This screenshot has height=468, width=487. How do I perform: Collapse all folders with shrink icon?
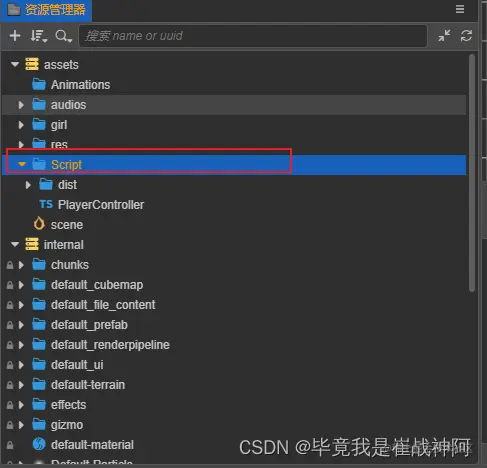tap(444, 35)
